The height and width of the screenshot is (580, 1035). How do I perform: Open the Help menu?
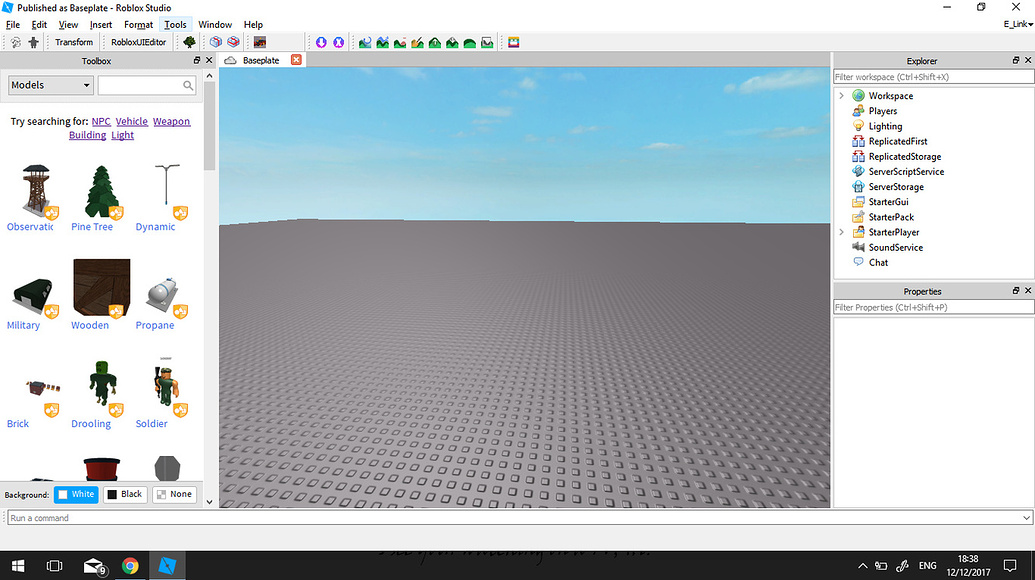(253, 24)
